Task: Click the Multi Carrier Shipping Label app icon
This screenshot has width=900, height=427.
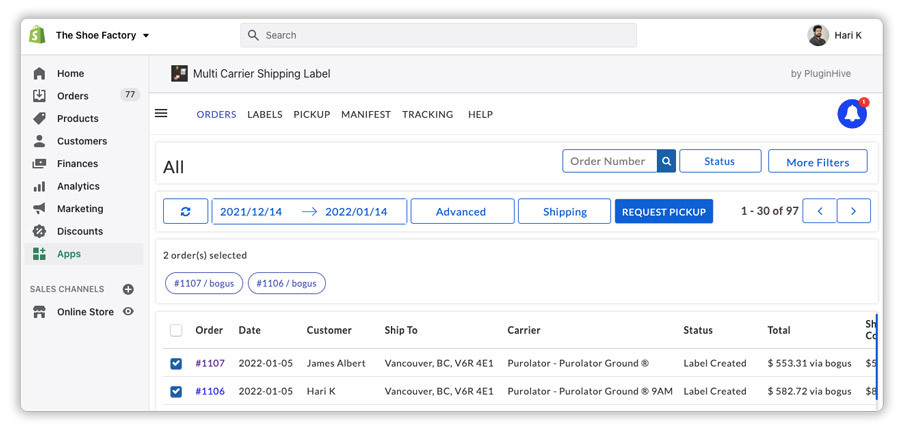Action: coord(180,73)
